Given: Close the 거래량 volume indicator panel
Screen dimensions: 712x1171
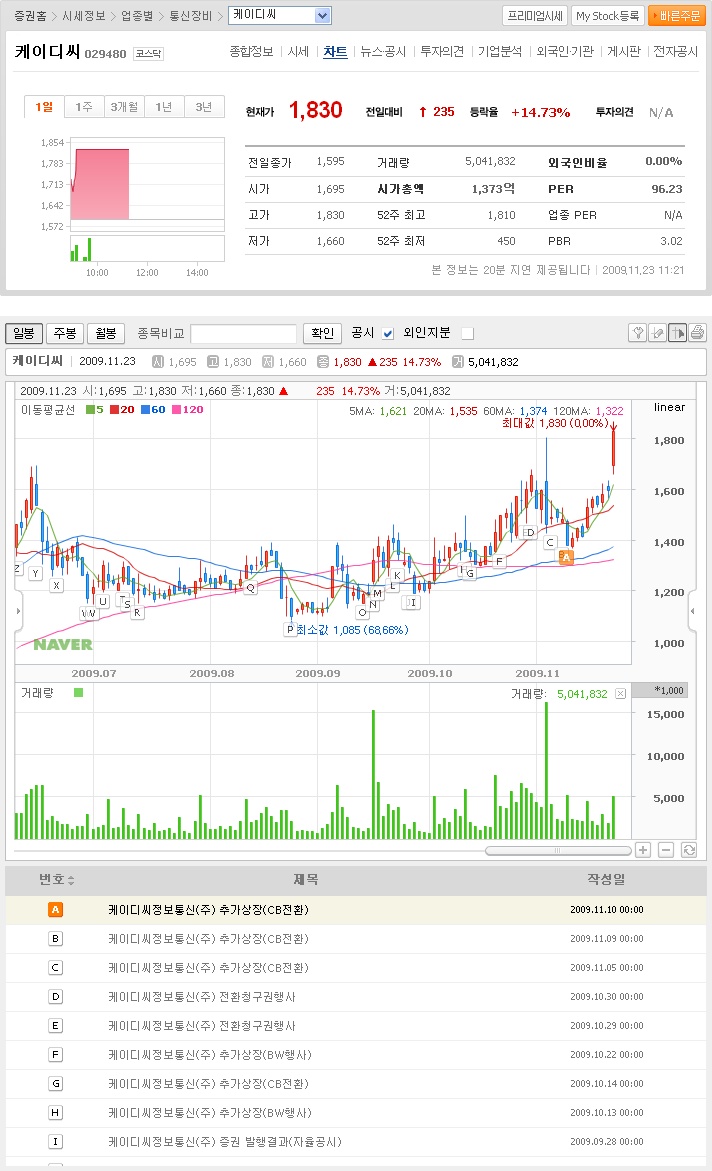Looking at the screenshot, I should [x=620, y=694].
